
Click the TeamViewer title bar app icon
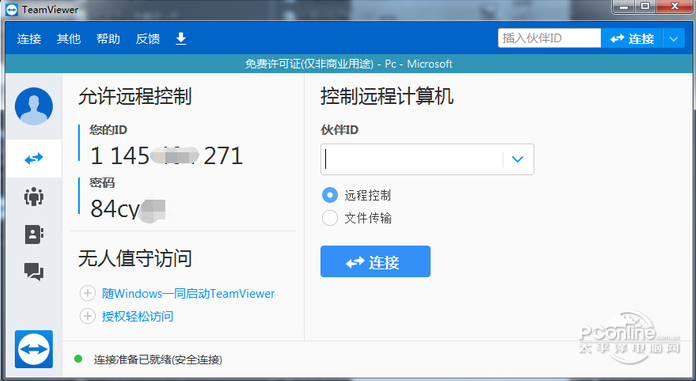tap(12, 9)
